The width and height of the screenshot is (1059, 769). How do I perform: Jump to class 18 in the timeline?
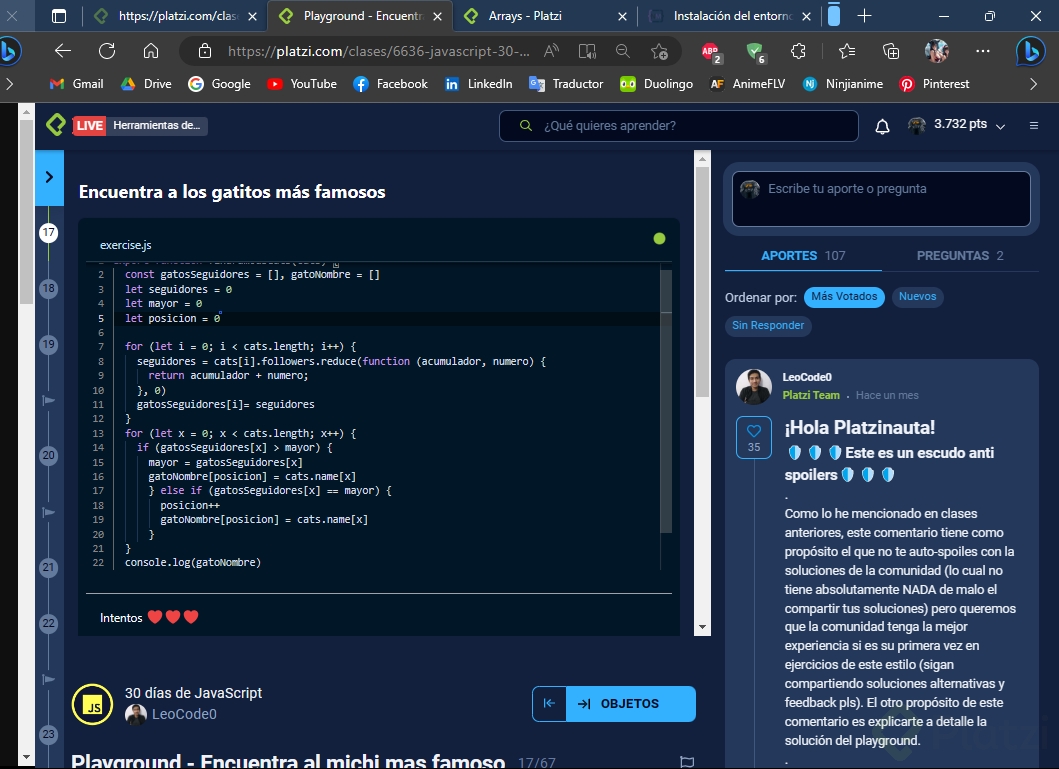click(49, 289)
